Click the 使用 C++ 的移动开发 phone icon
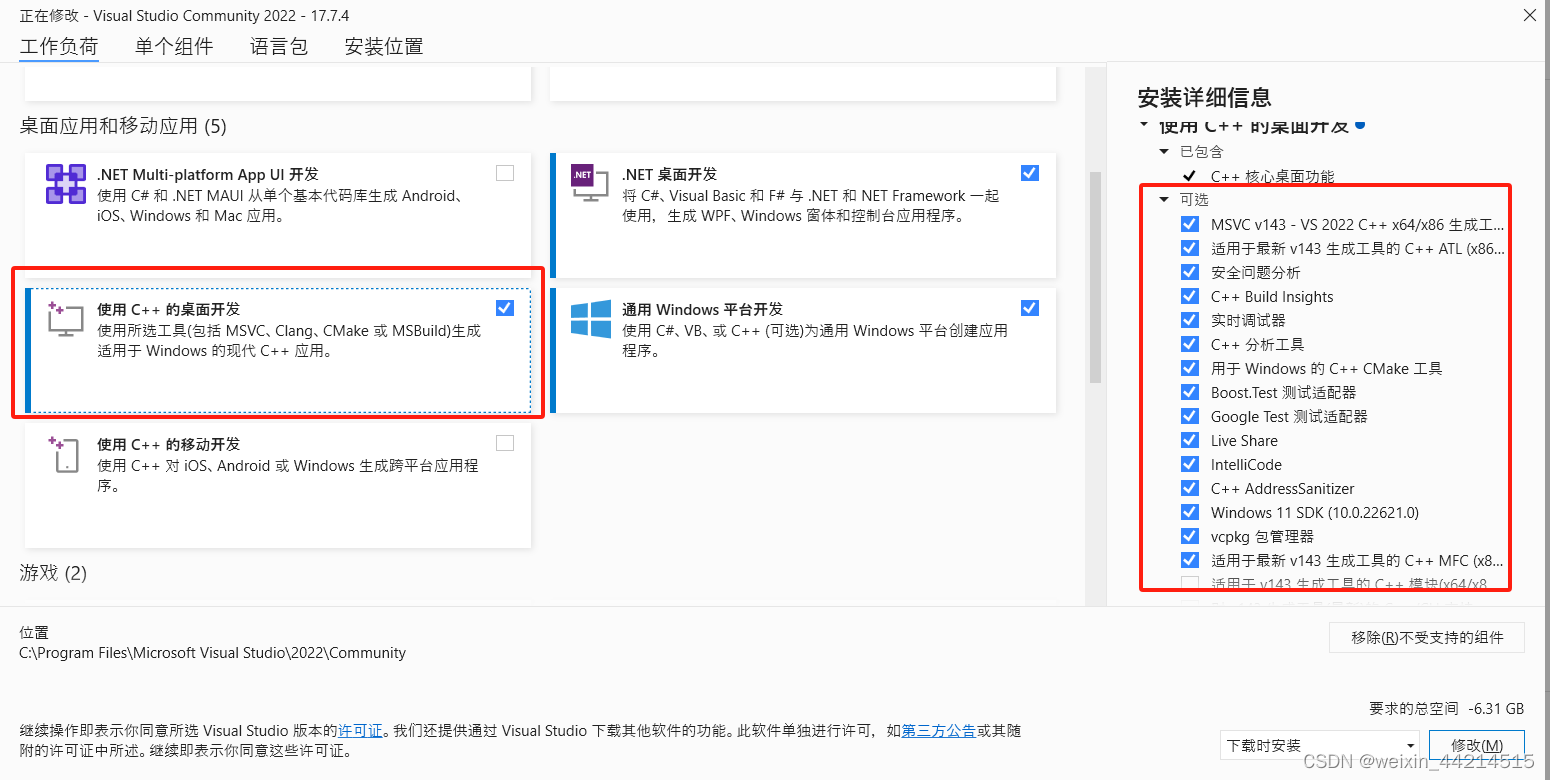The height and width of the screenshot is (780, 1550). pyautogui.click(x=64, y=454)
